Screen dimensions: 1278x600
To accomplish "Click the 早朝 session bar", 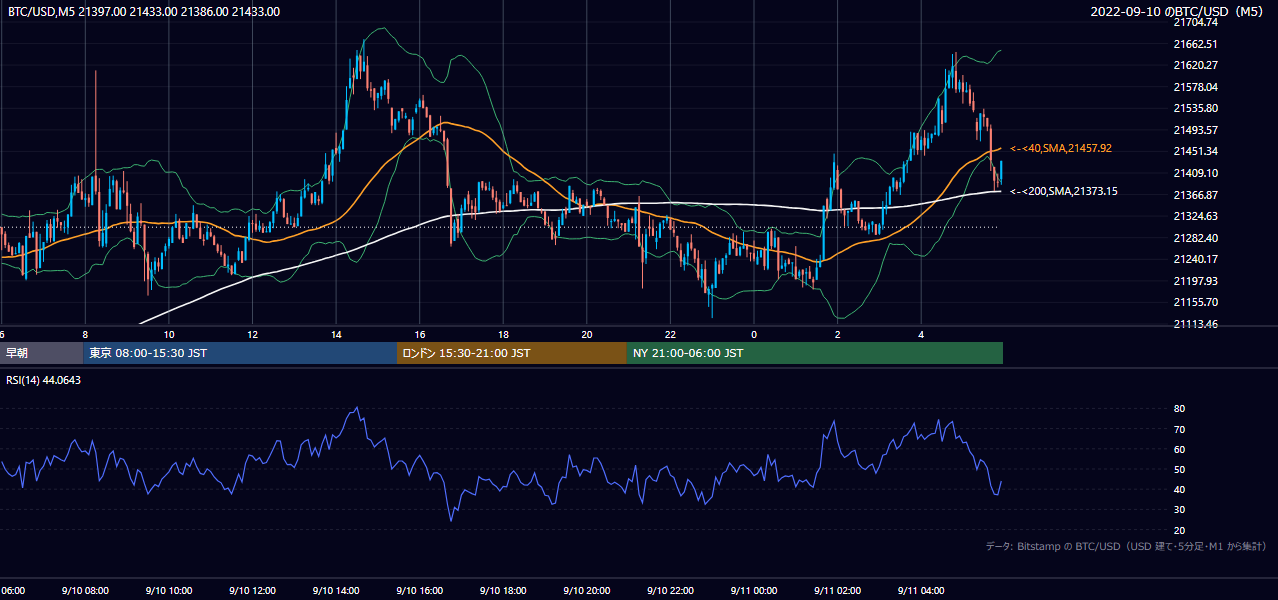I will point(41,353).
